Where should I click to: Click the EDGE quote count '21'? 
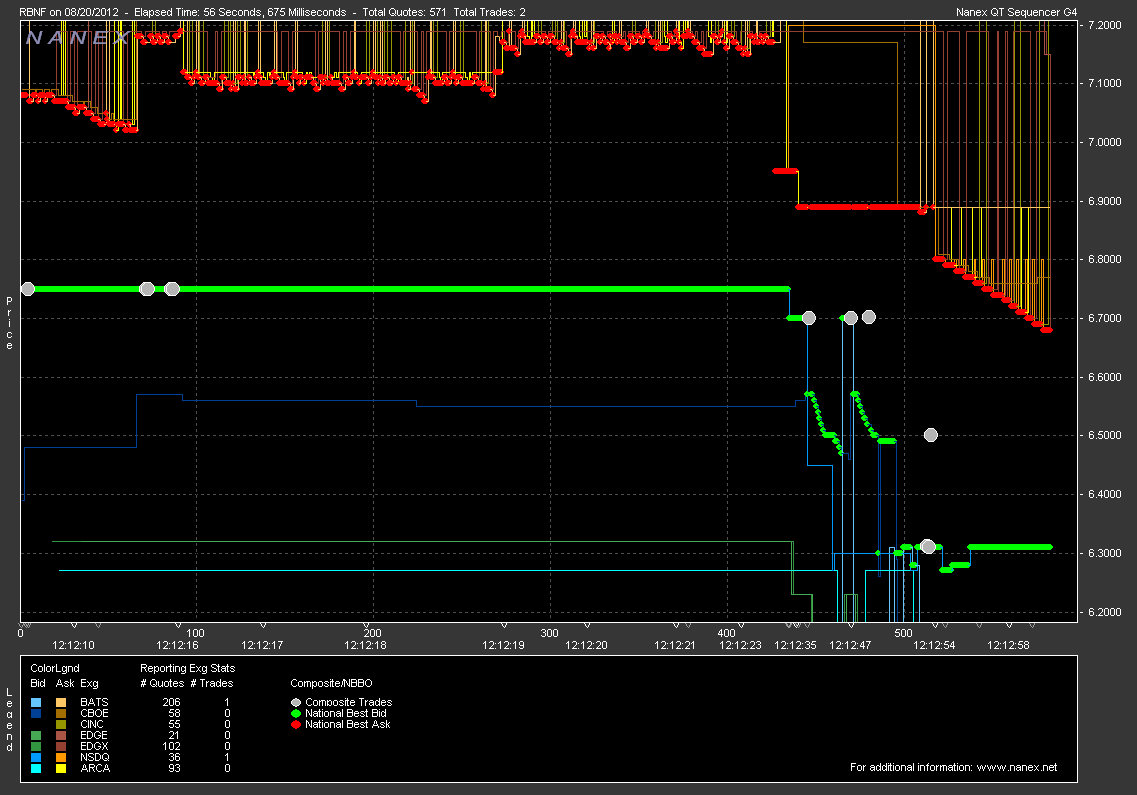pos(174,736)
